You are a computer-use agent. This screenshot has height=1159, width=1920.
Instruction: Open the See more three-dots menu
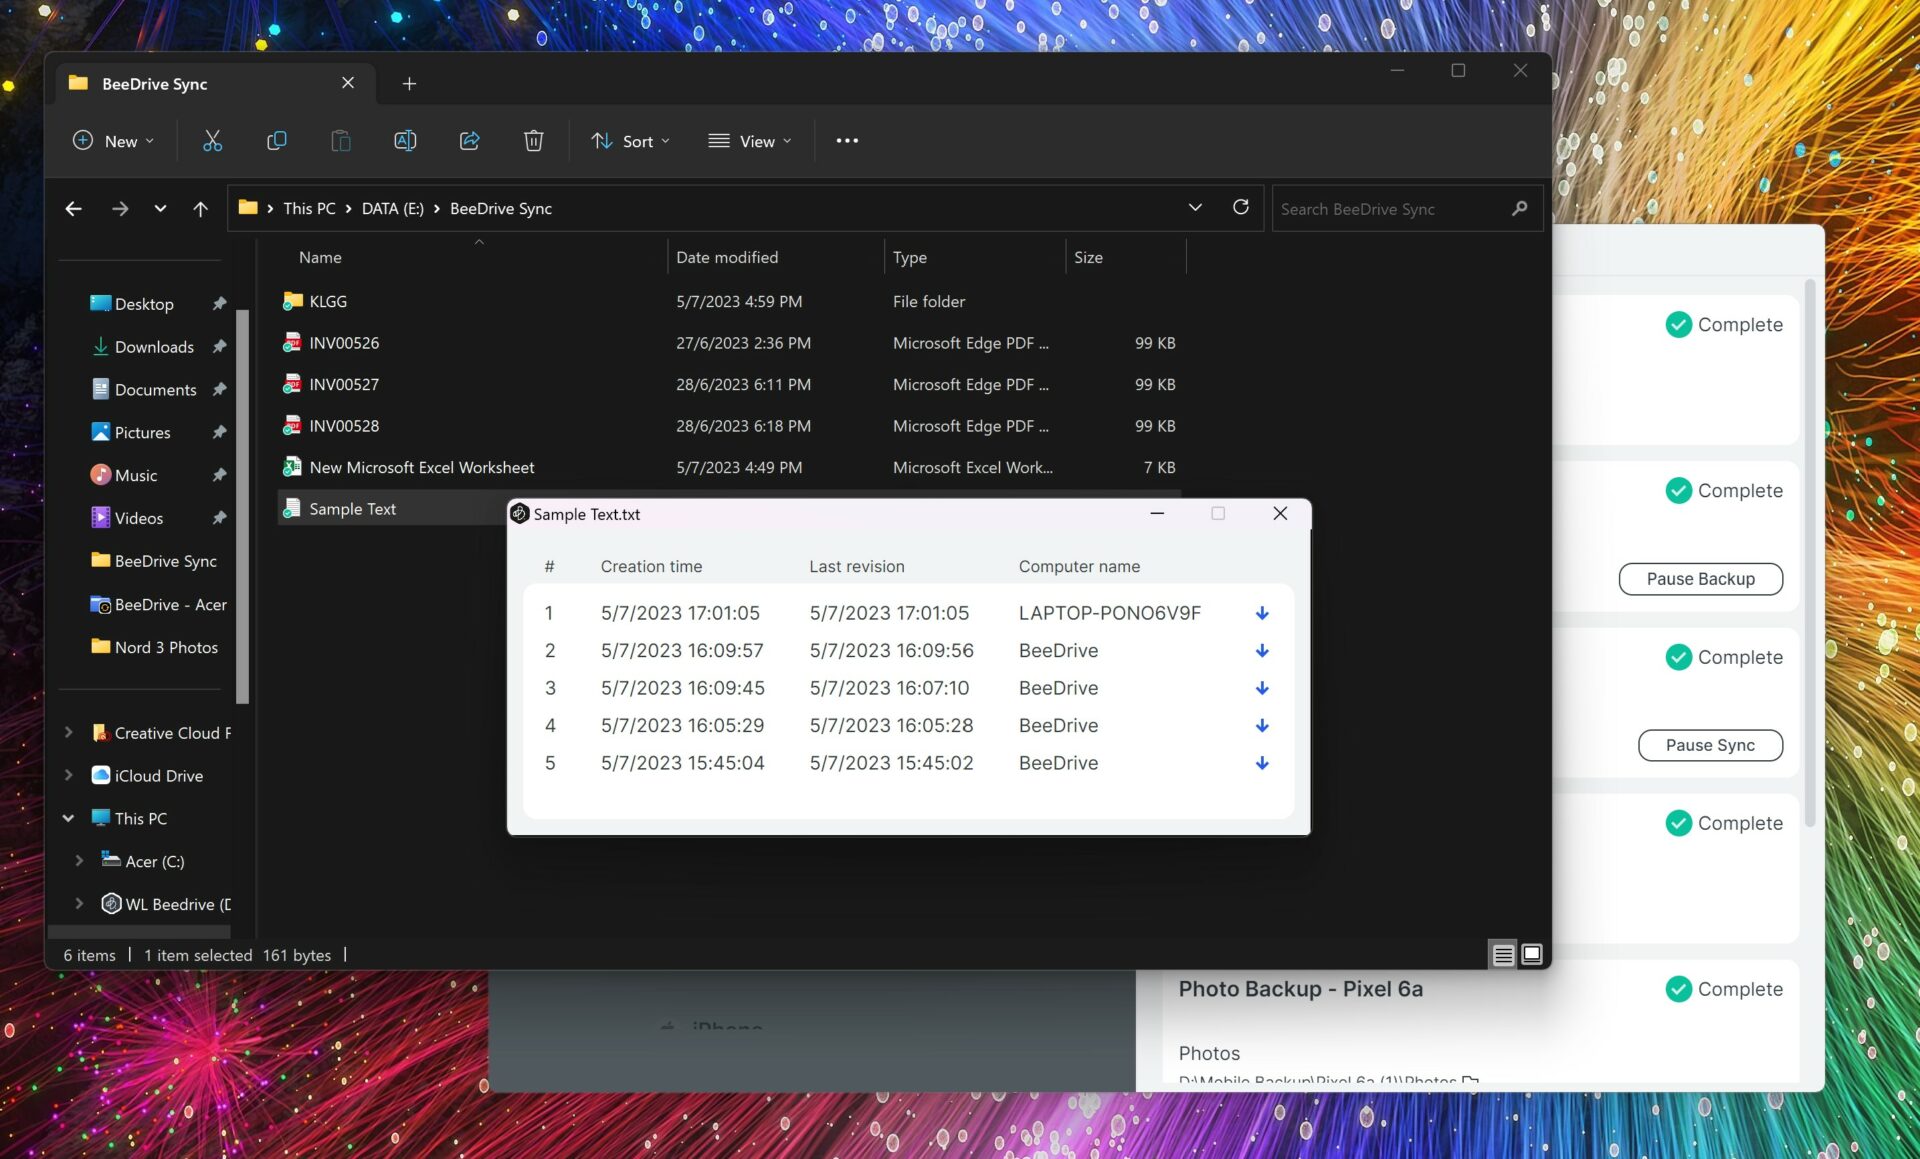[847, 141]
